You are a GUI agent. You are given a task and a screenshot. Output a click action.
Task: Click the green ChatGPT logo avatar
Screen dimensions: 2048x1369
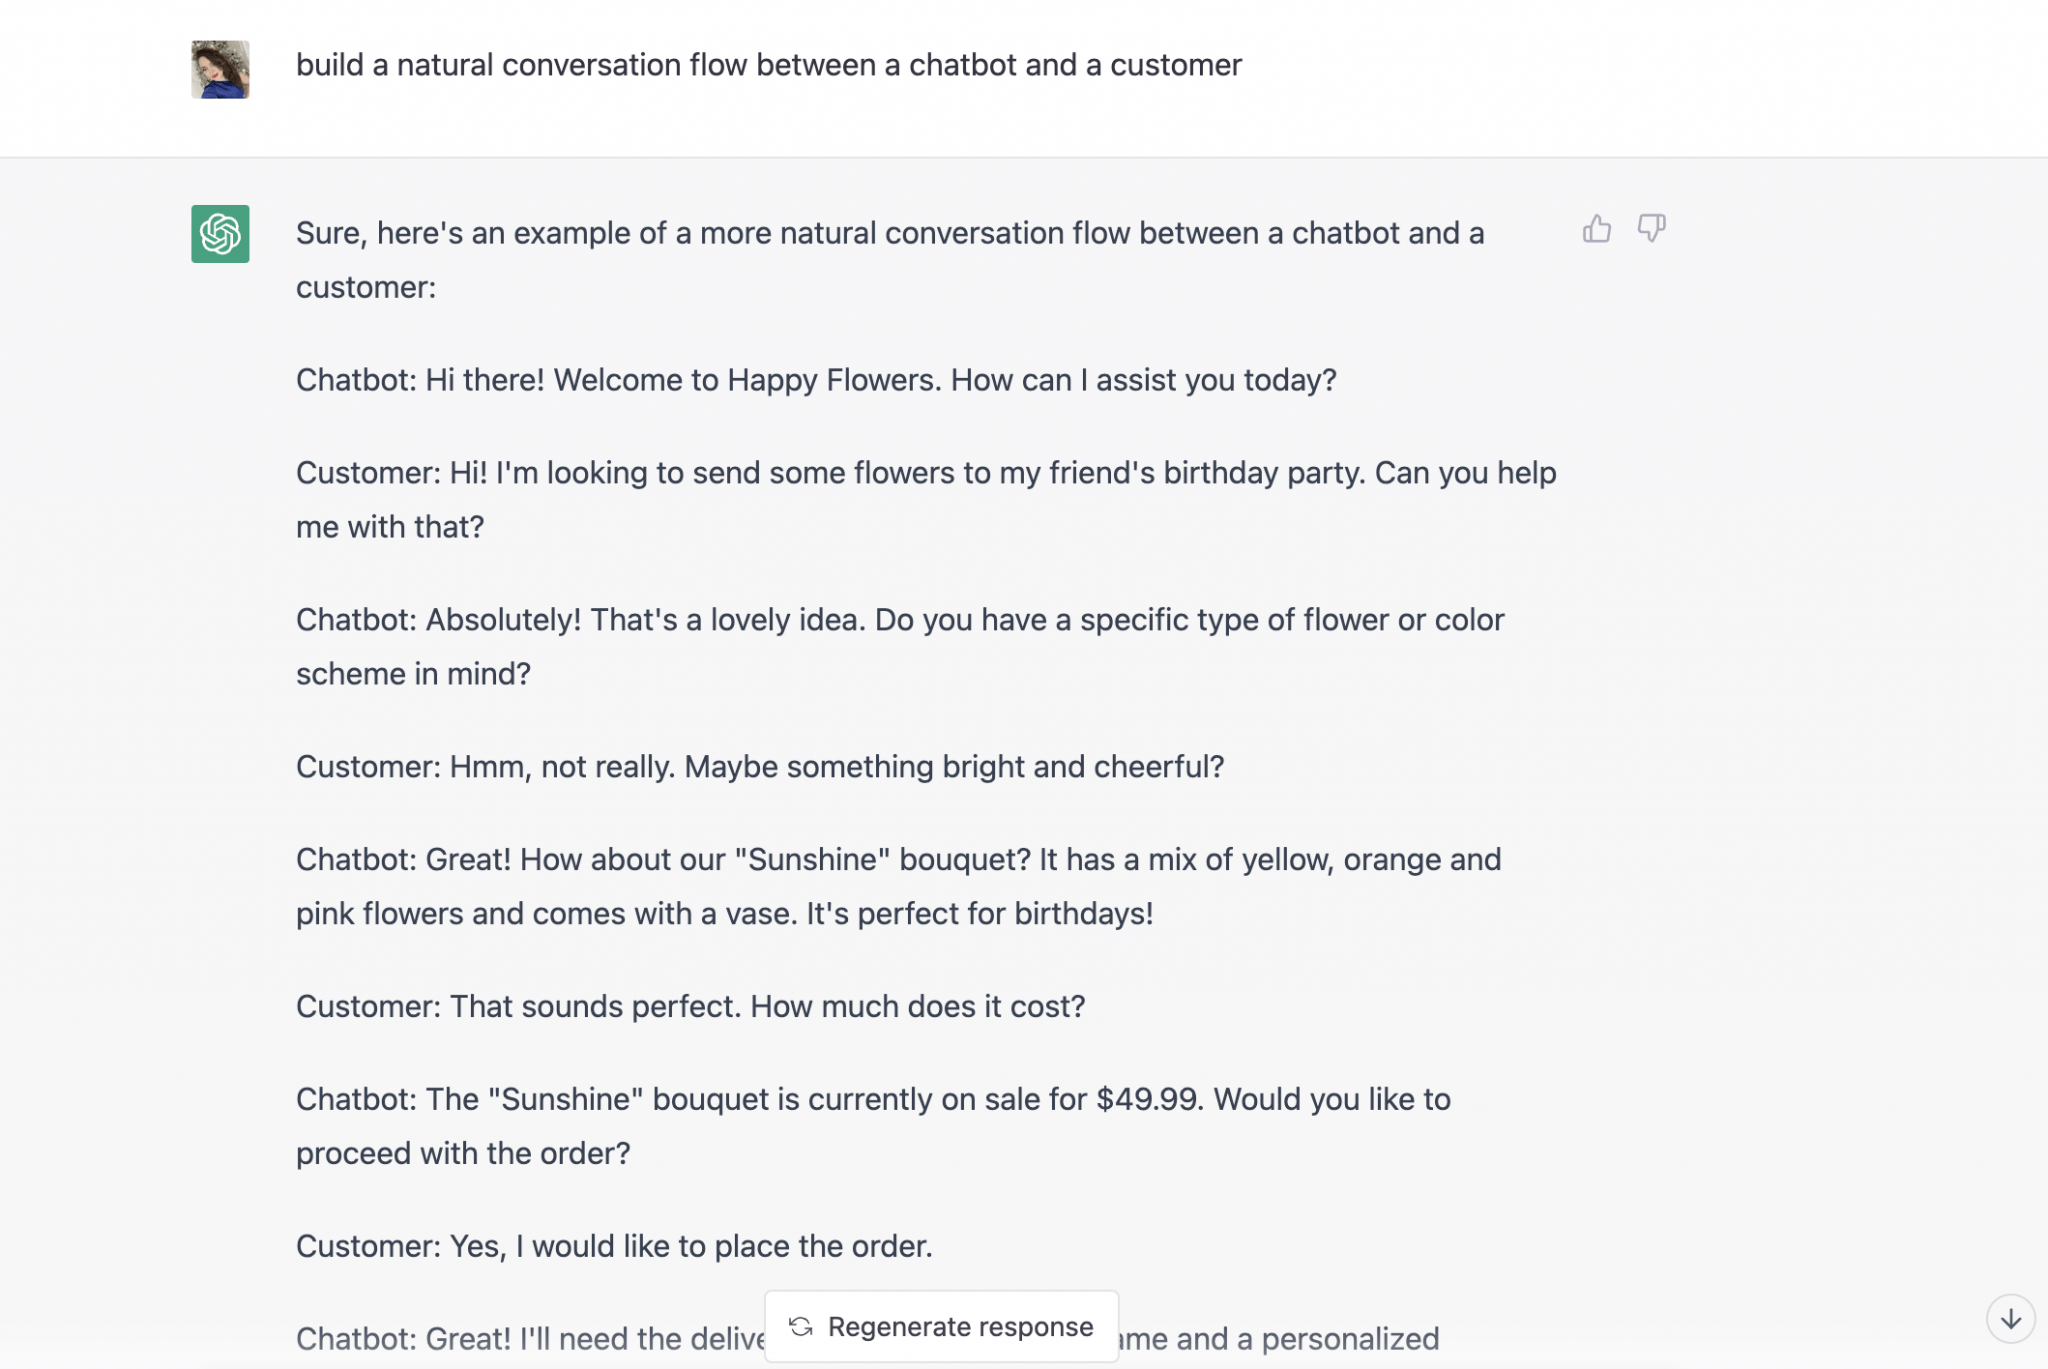point(221,233)
